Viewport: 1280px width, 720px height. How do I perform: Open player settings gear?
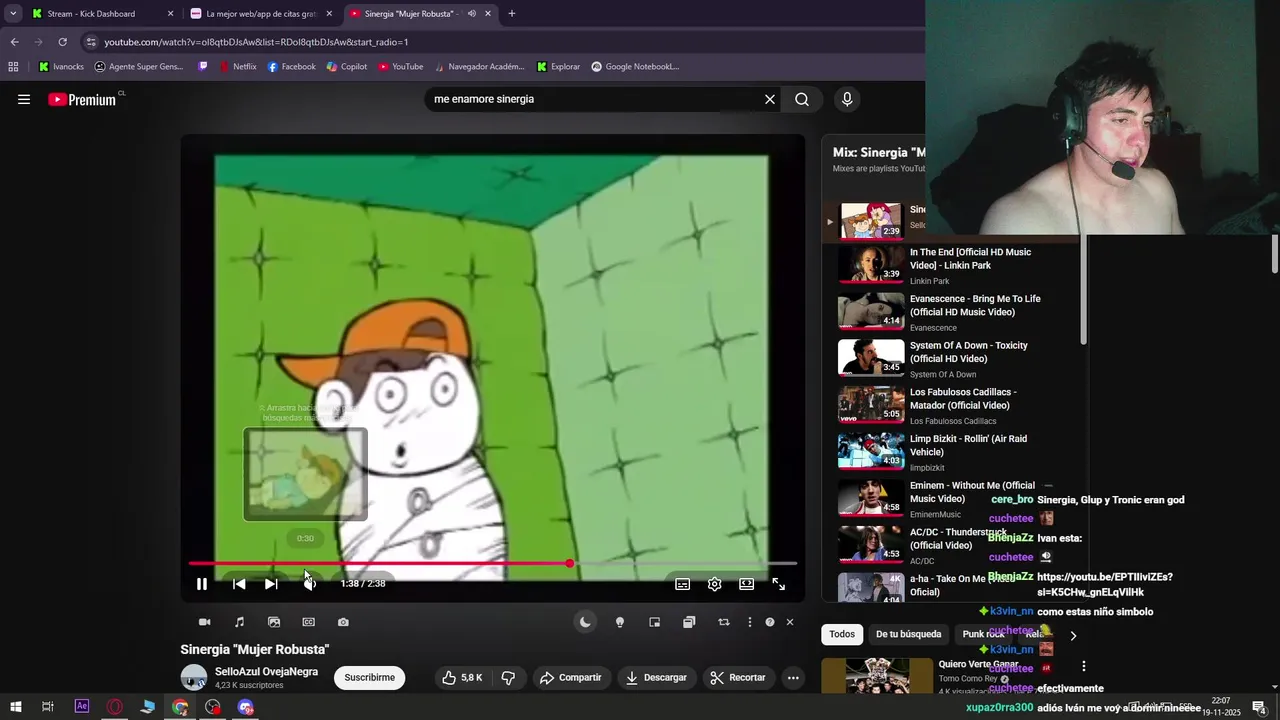click(714, 584)
